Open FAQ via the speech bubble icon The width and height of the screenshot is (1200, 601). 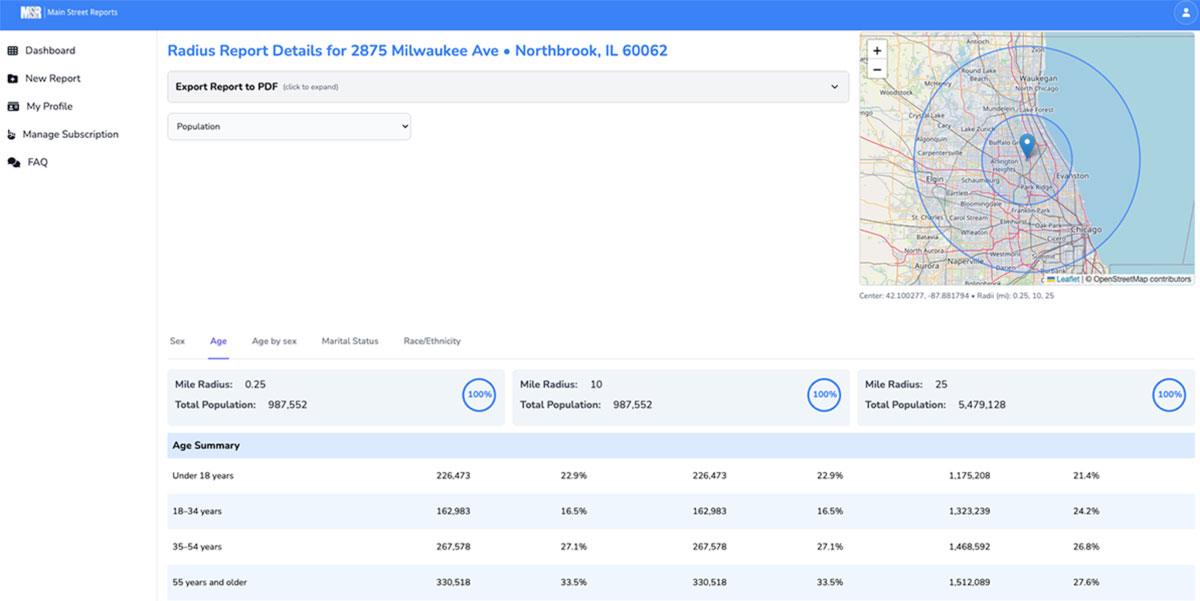(x=15, y=162)
